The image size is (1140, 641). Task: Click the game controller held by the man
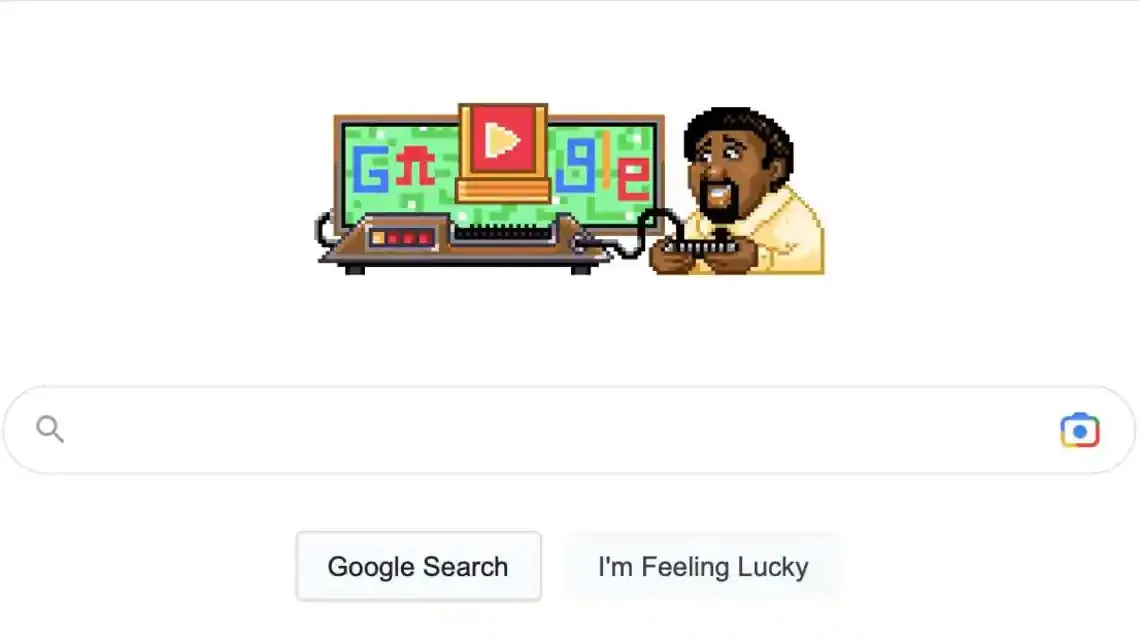[x=700, y=247]
